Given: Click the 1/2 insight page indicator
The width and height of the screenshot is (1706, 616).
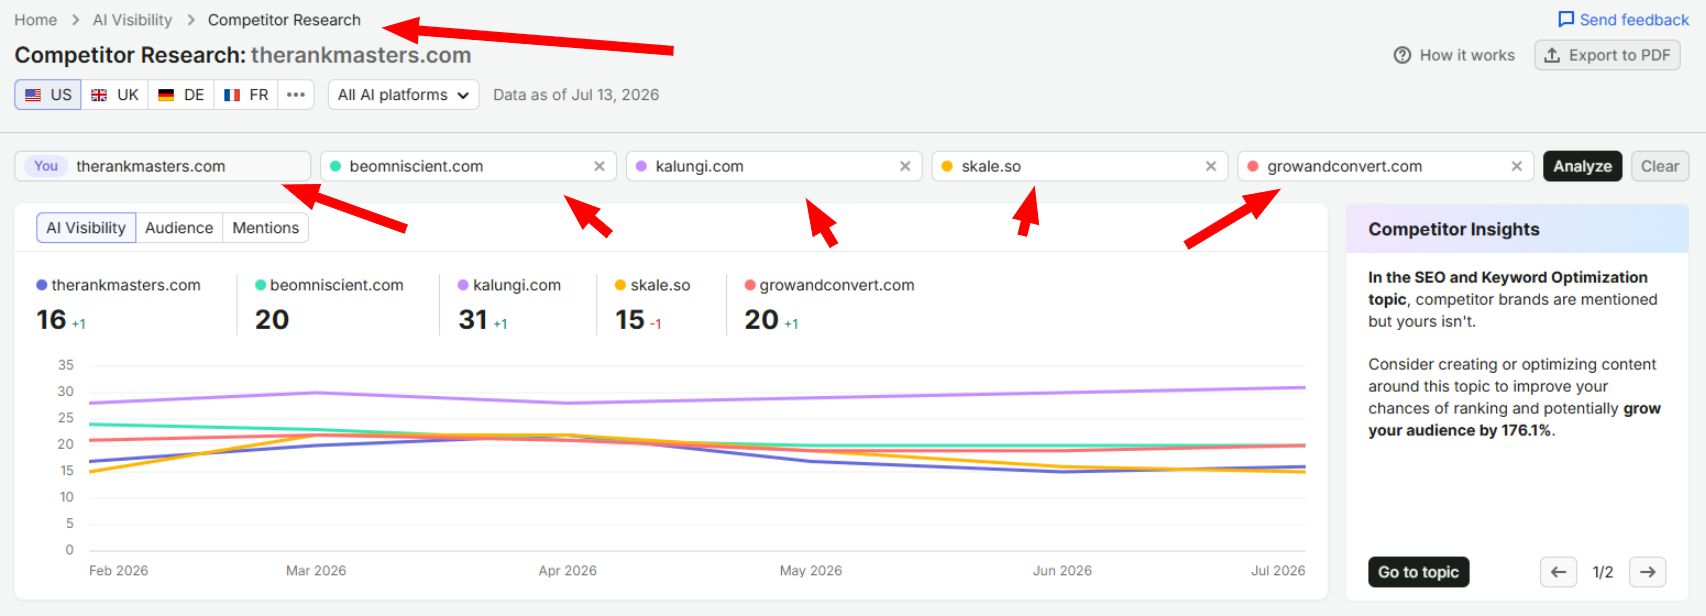Looking at the screenshot, I should (x=1603, y=572).
